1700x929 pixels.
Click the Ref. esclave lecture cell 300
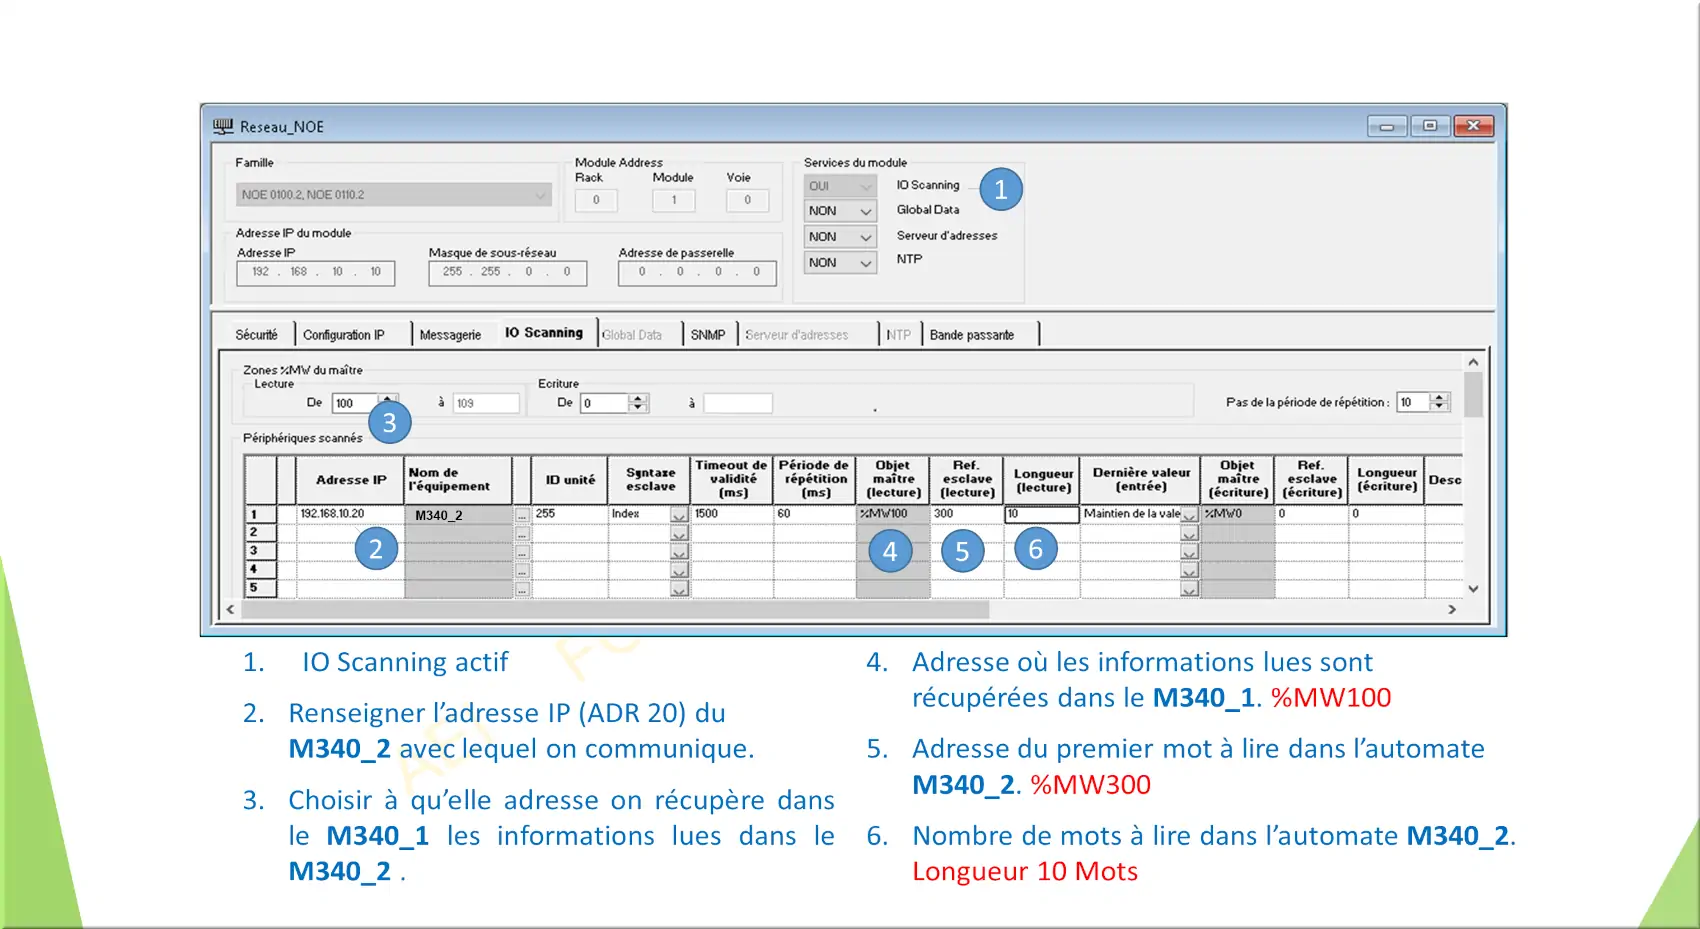pyautogui.click(x=967, y=514)
